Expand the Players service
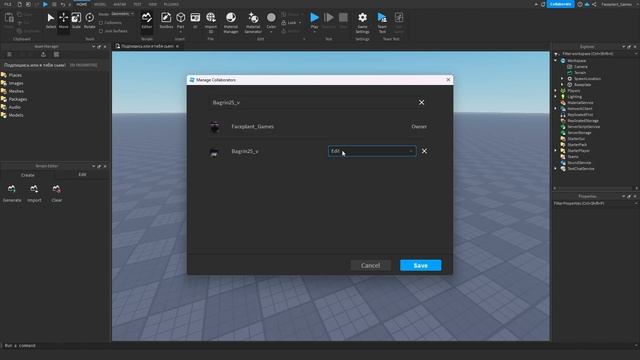The image size is (640, 360). point(556,91)
